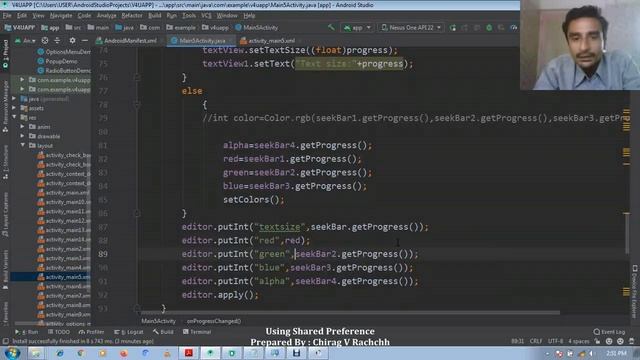Click the floppy disk taskbar icon
Screen dimensions: 640x360
point(296,353)
